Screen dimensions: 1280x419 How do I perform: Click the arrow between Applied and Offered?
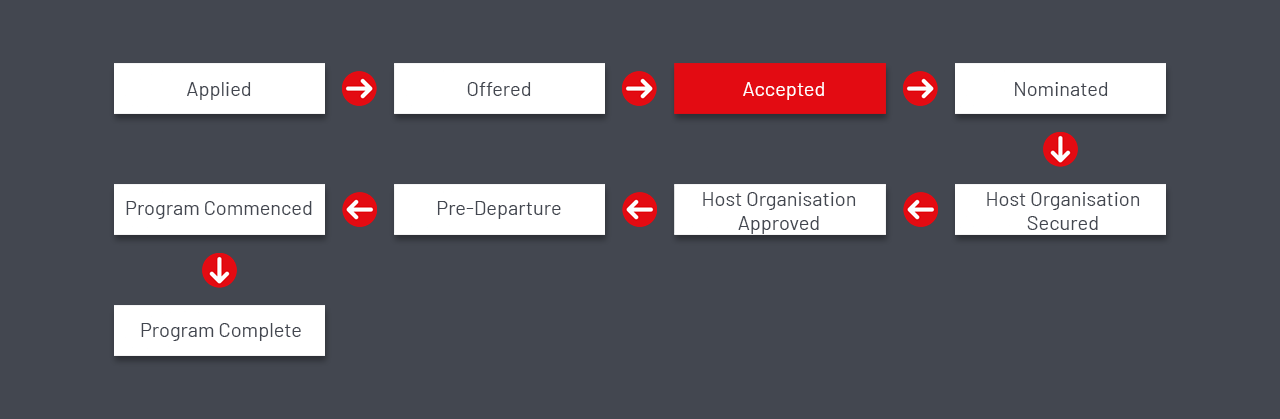pos(359,88)
